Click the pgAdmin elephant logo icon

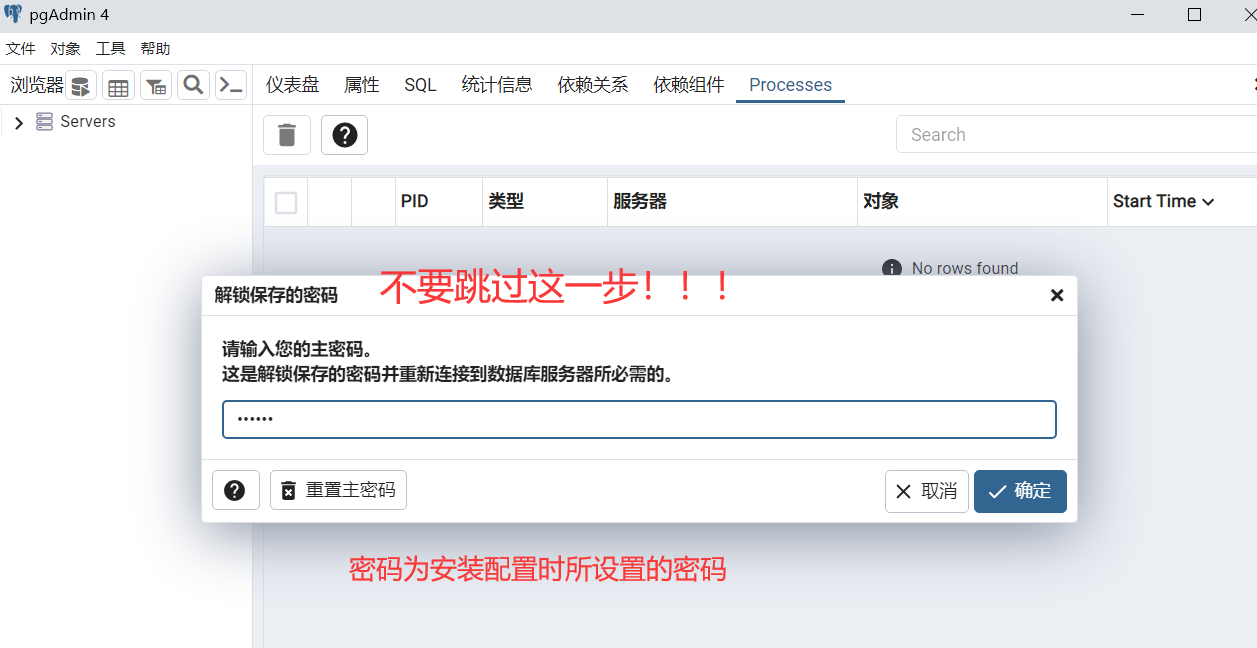click(13, 14)
